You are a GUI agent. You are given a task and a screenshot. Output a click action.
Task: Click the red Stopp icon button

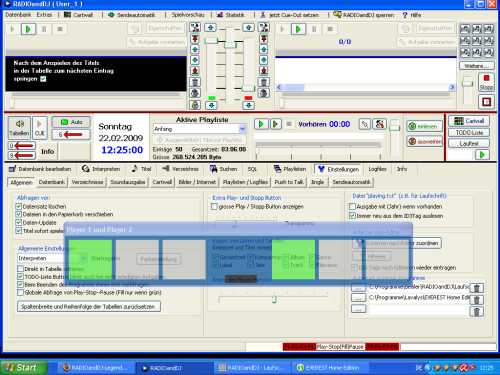tap(486, 82)
